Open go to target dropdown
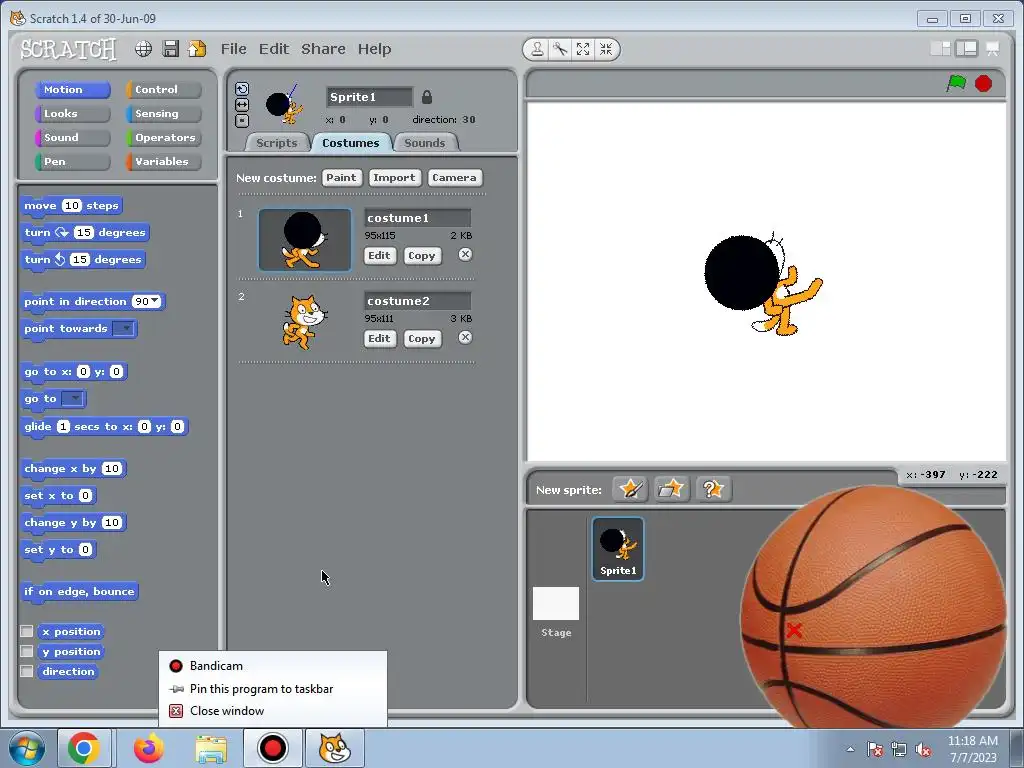This screenshot has width=1024, height=768. click(72, 398)
